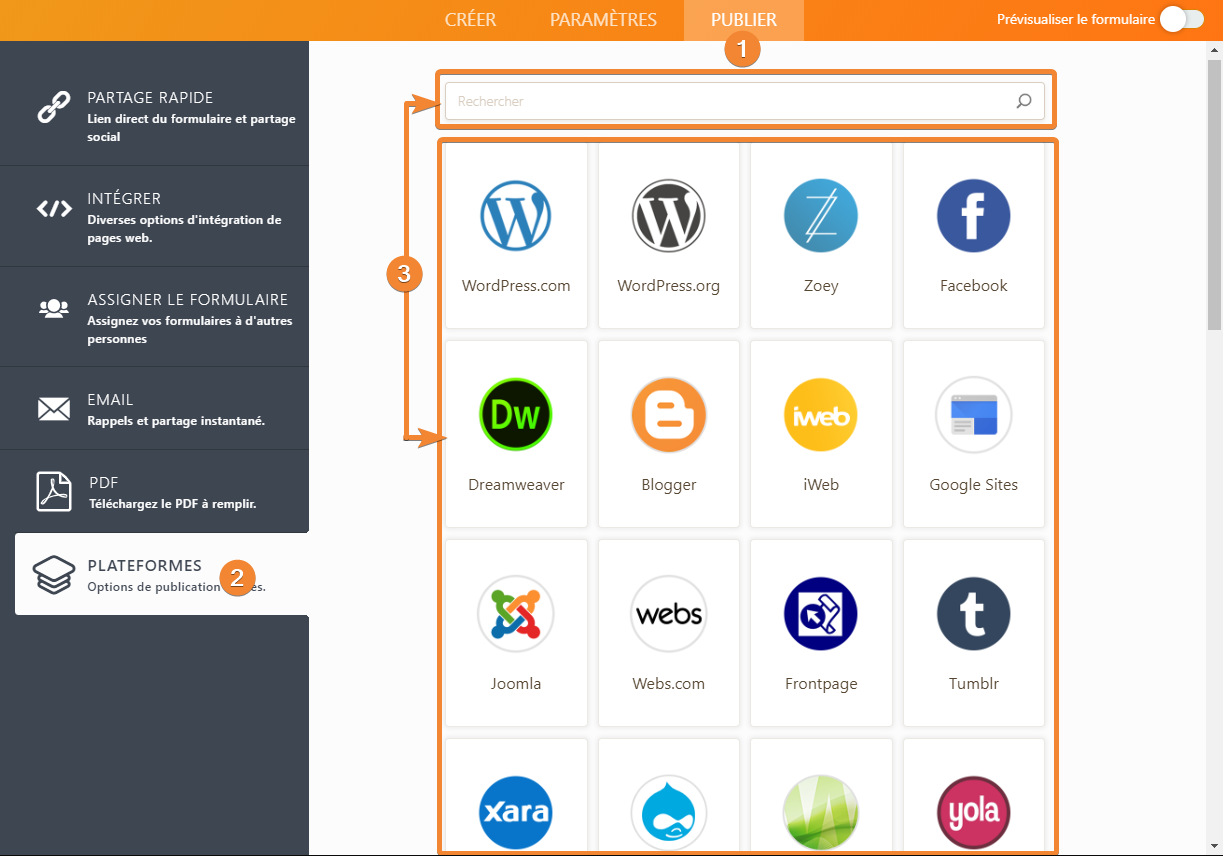
Task: Select the Dreamweaver platform icon
Action: tap(516, 414)
